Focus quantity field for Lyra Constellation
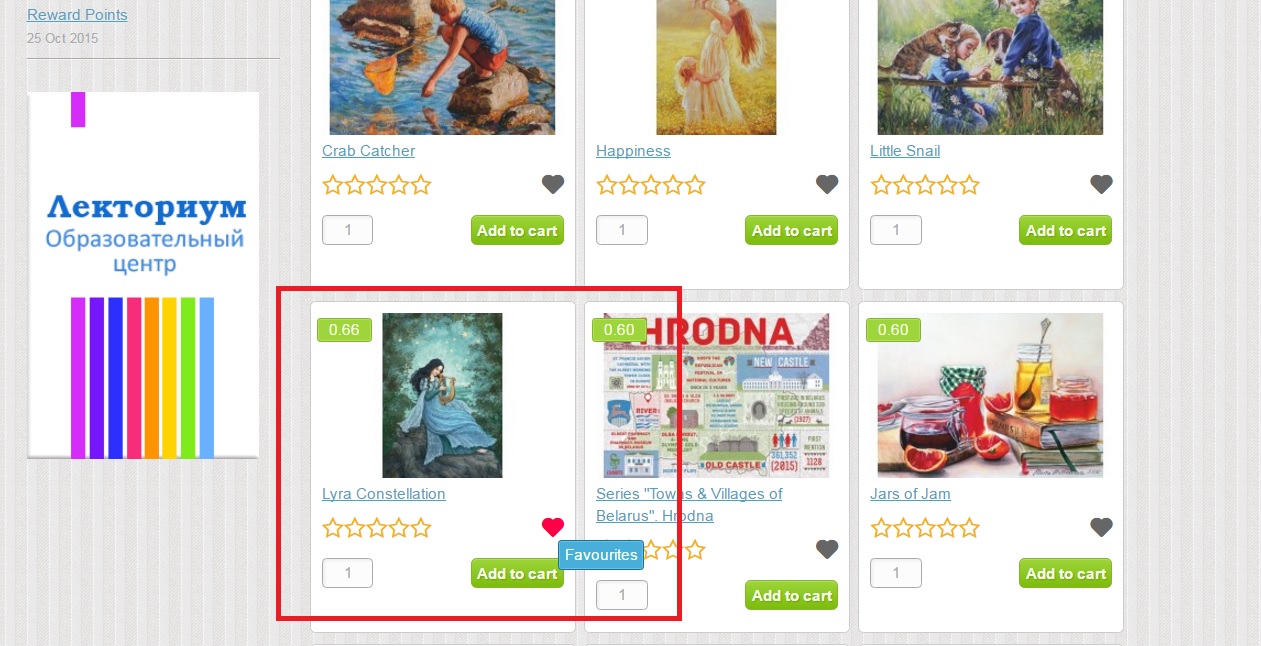Viewport: 1261px width, 646px height. click(x=347, y=573)
